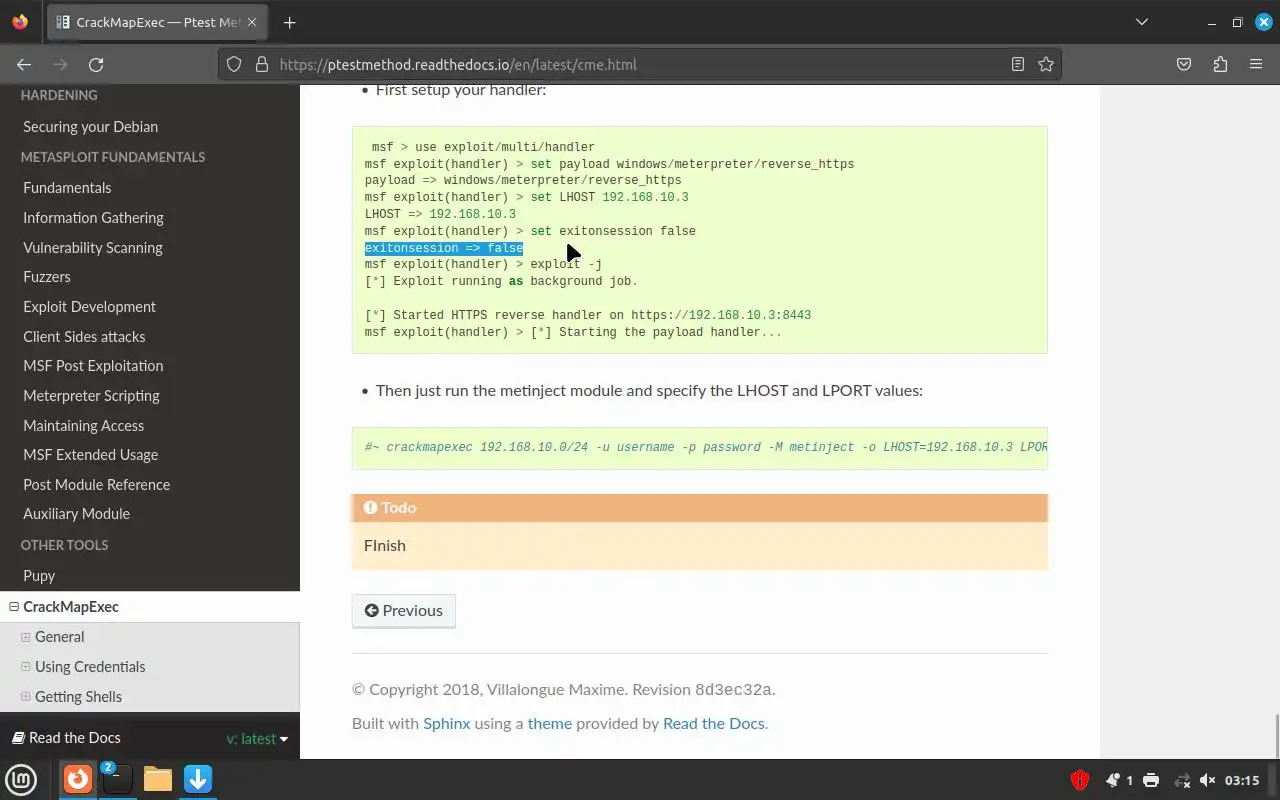The image size is (1280, 800).
Task: Click the LHOST => 192.168.10.3 line
Action: click(440, 214)
